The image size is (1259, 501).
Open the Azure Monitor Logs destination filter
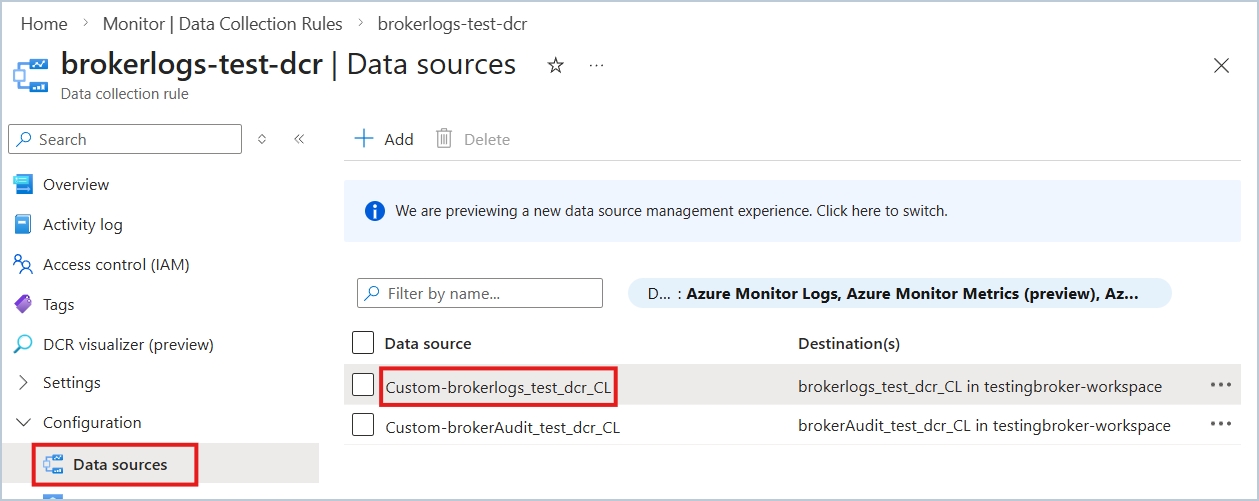[899, 294]
